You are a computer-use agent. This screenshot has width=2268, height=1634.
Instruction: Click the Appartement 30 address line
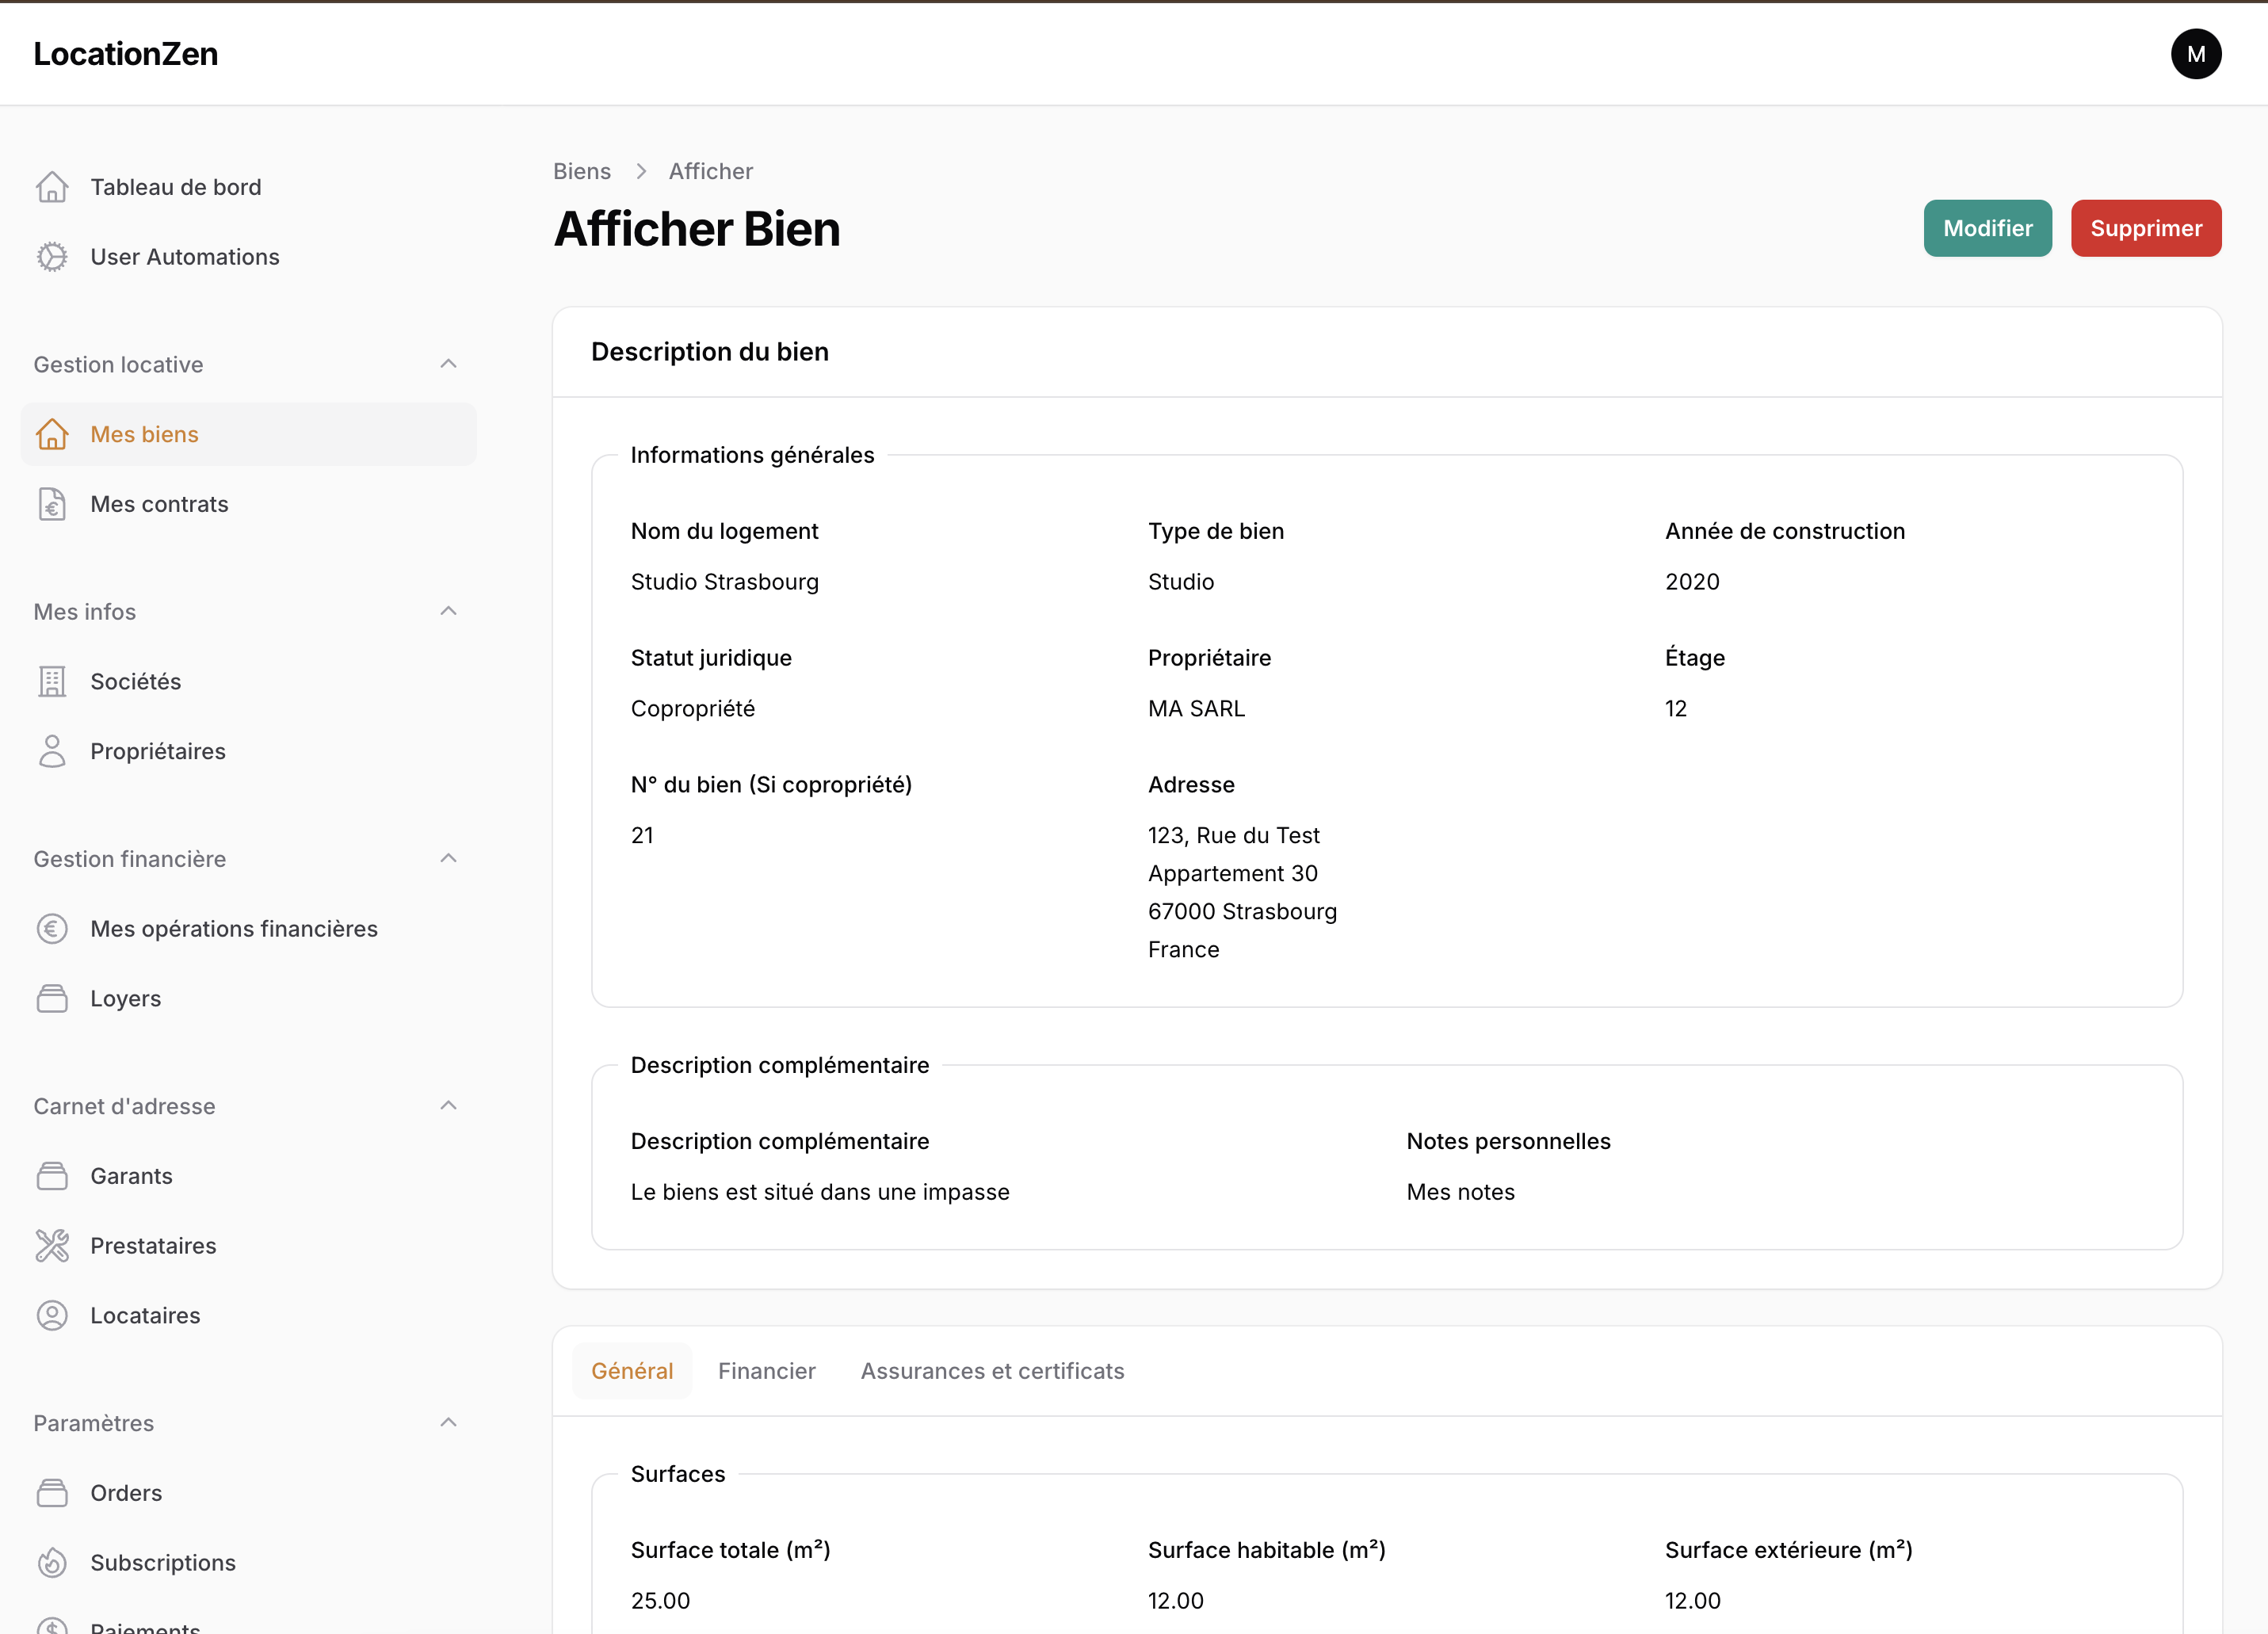coord(1232,874)
